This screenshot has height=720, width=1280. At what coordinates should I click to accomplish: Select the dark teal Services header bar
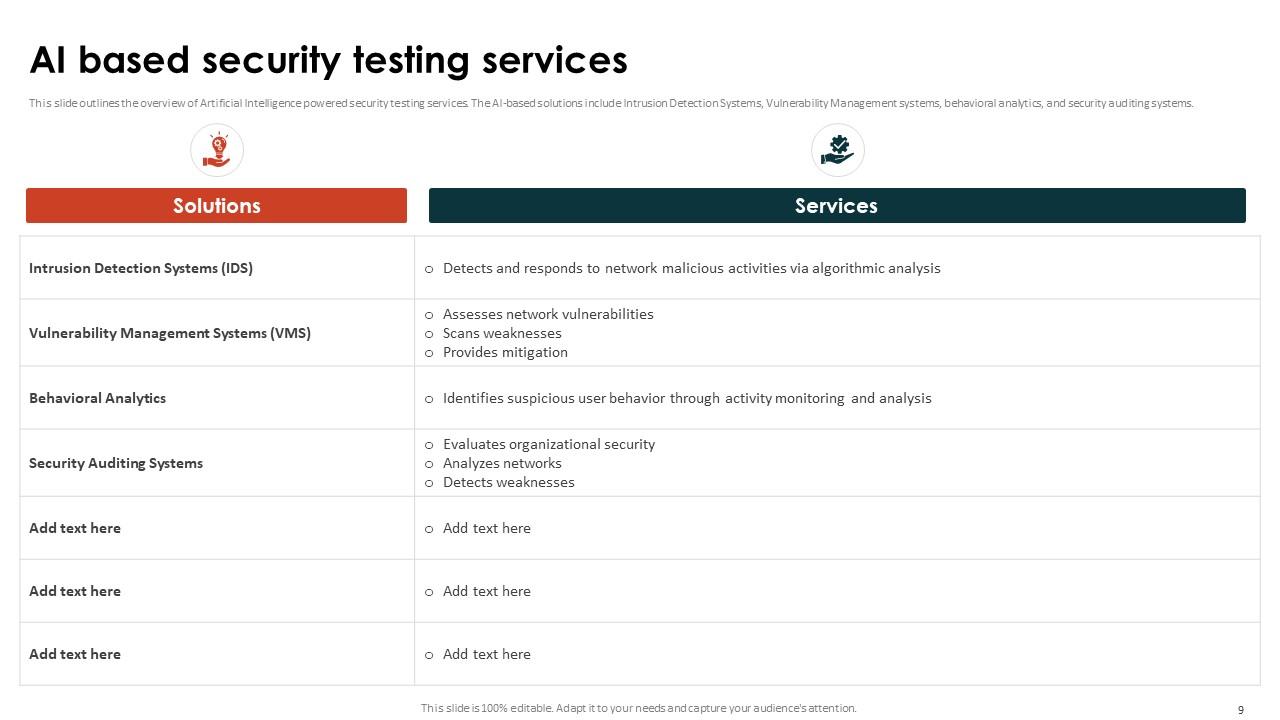click(837, 205)
